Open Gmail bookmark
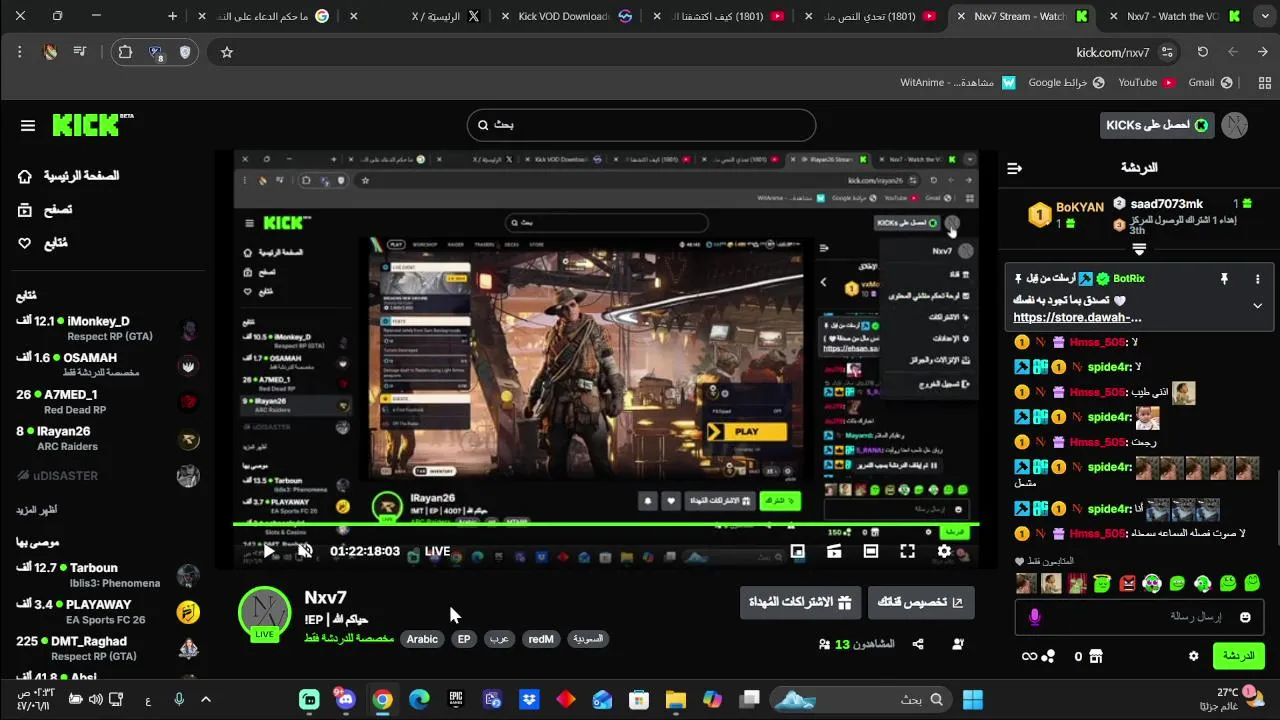Image resolution: width=1280 pixels, height=720 pixels. tap(1211, 83)
